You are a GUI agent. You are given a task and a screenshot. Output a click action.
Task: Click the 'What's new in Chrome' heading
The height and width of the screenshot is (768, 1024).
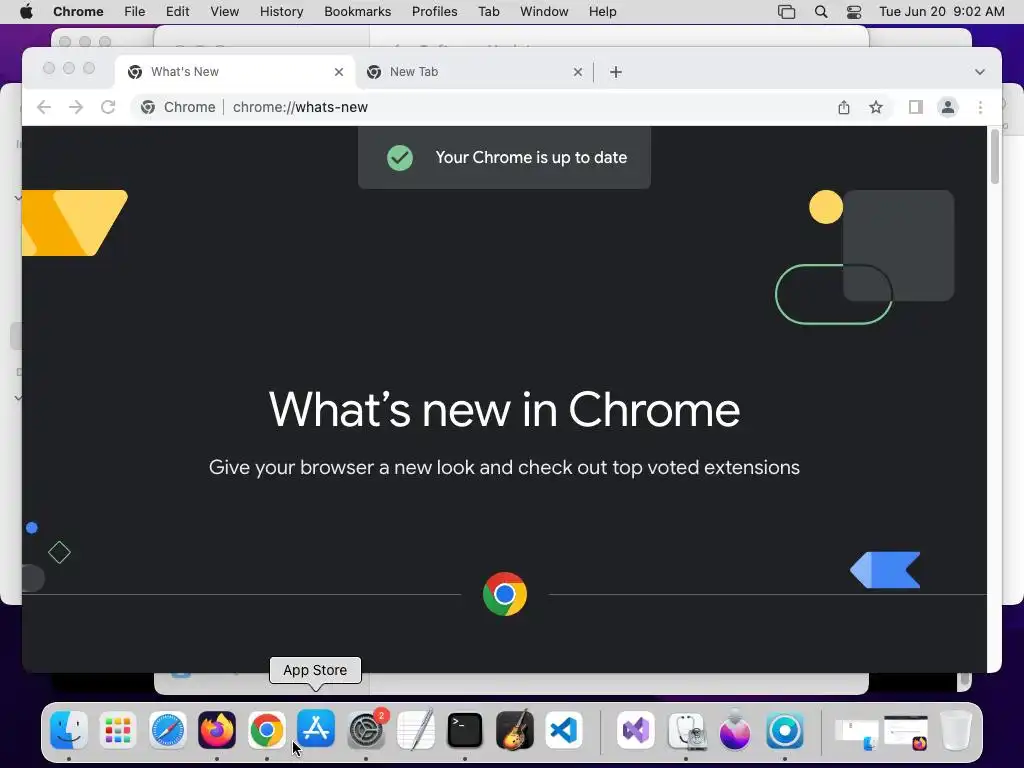pyautogui.click(x=504, y=410)
